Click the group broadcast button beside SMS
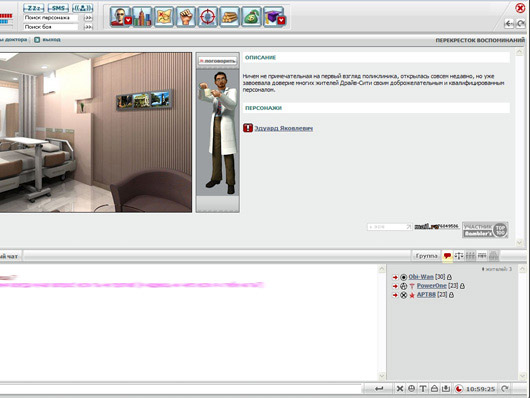Viewport: 530px width, 398px height. pyautogui.click(x=82, y=8)
